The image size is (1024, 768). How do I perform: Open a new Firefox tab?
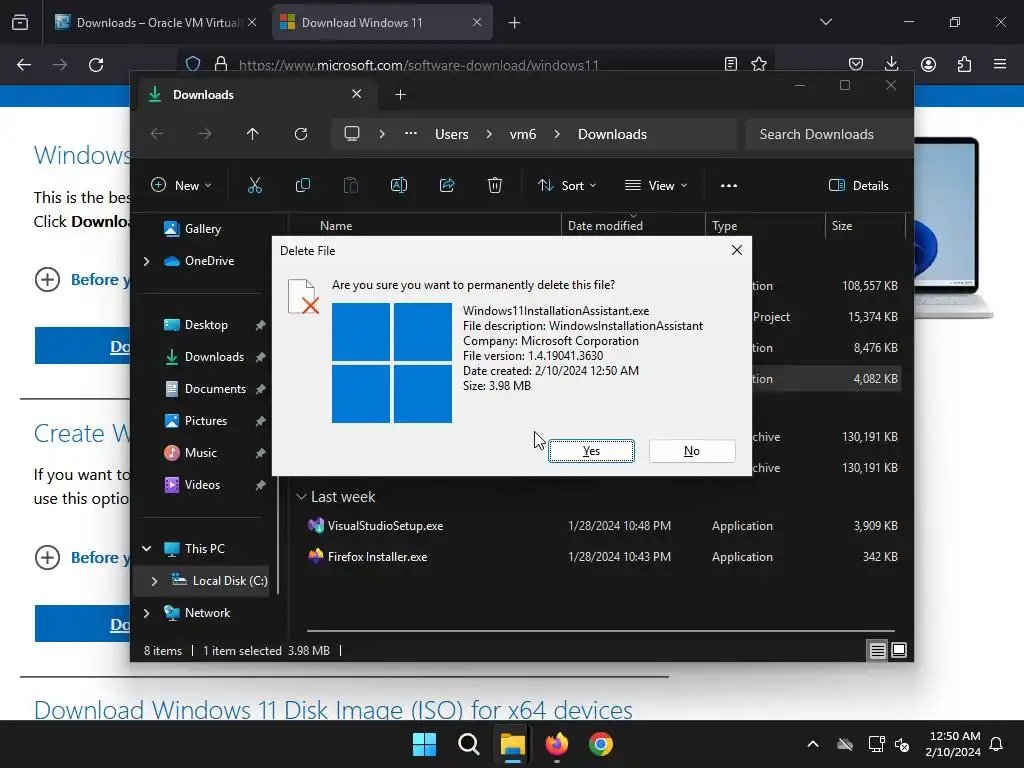click(515, 23)
